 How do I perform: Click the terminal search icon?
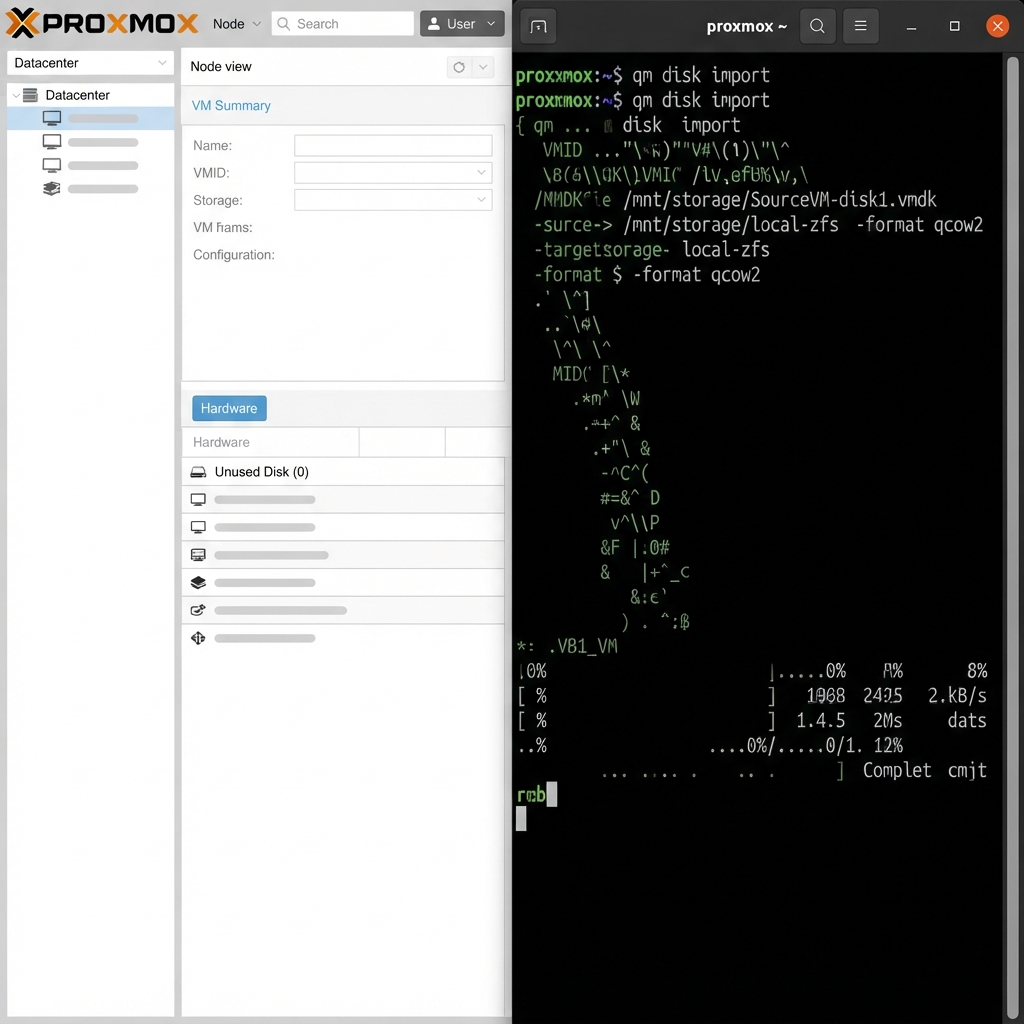pos(817,27)
